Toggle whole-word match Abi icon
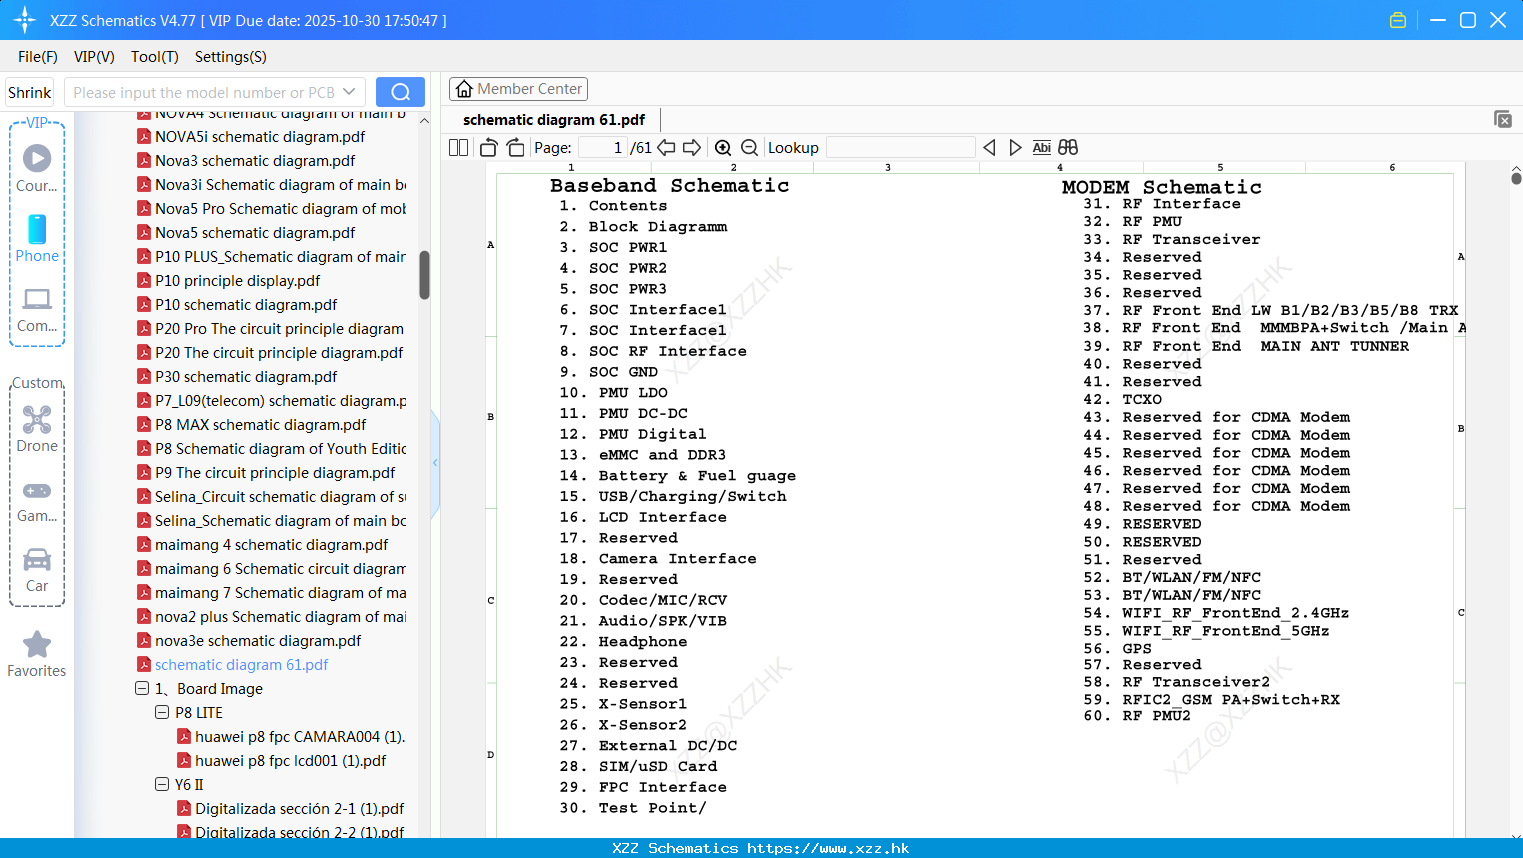This screenshot has width=1523, height=858. 1041,147
